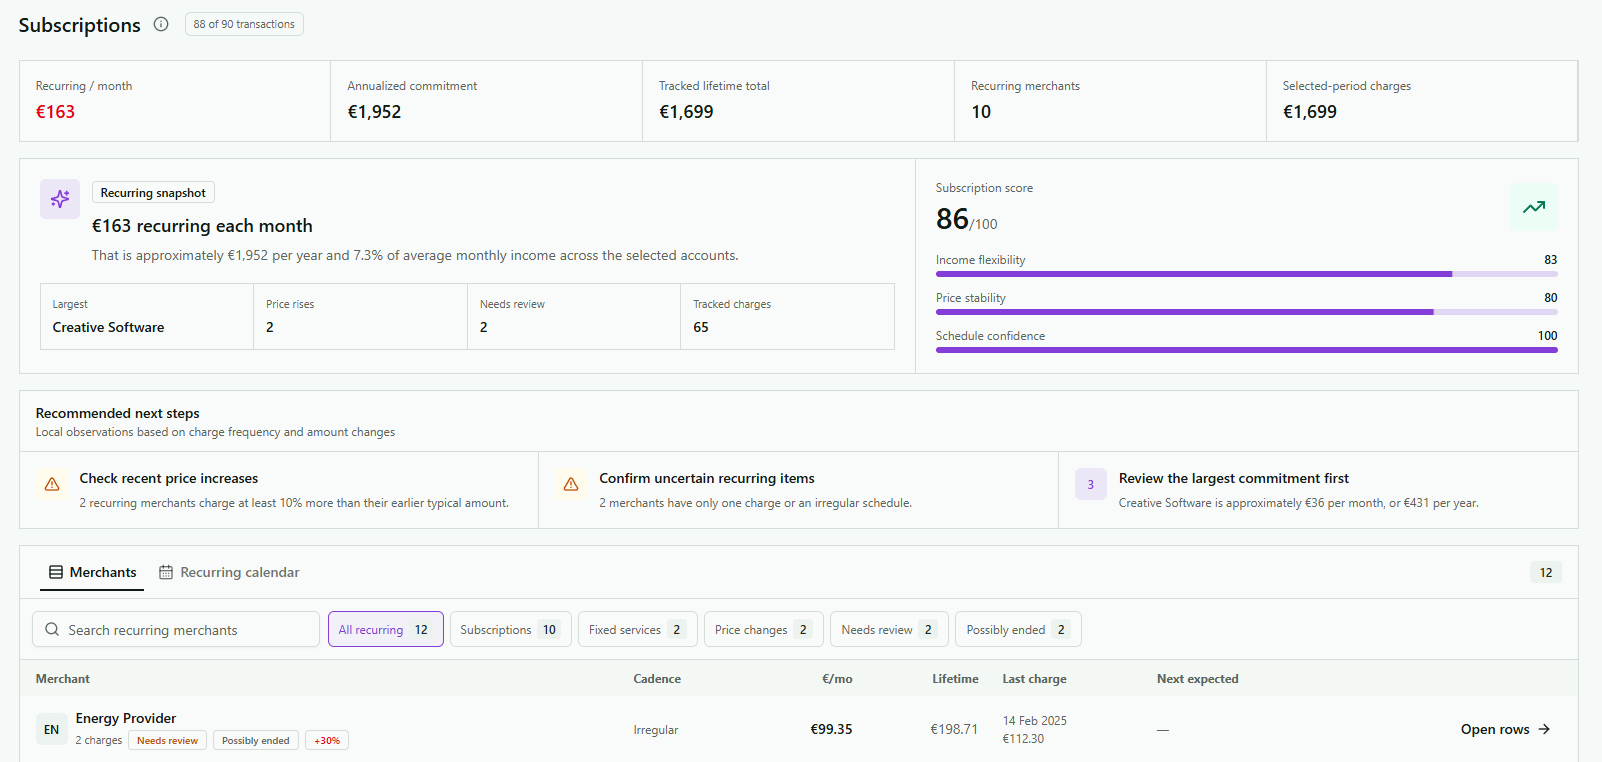
Task: Click the green trending-up score icon
Action: tap(1534, 207)
